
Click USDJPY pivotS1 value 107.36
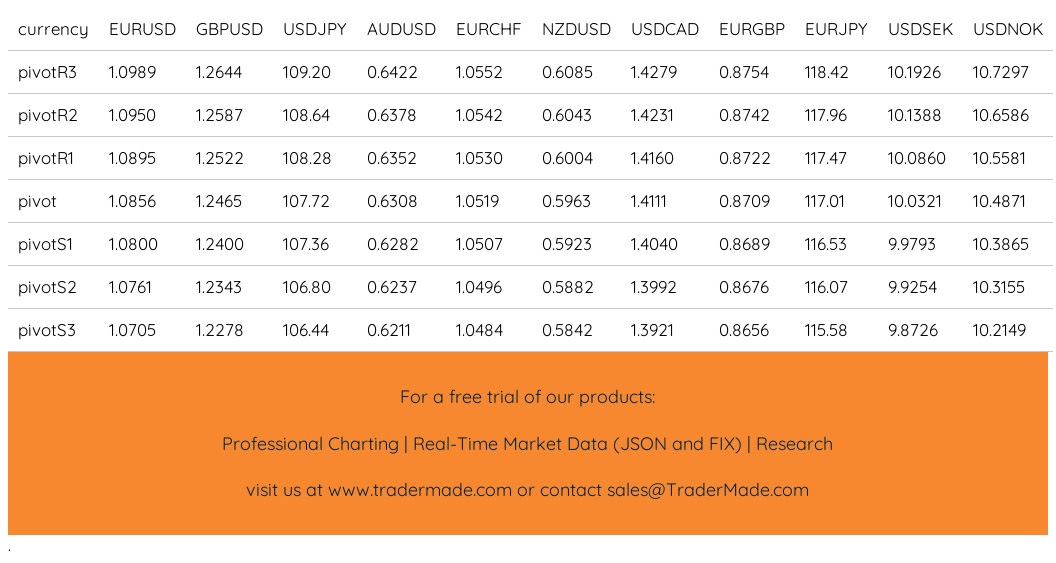[x=306, y=244]
